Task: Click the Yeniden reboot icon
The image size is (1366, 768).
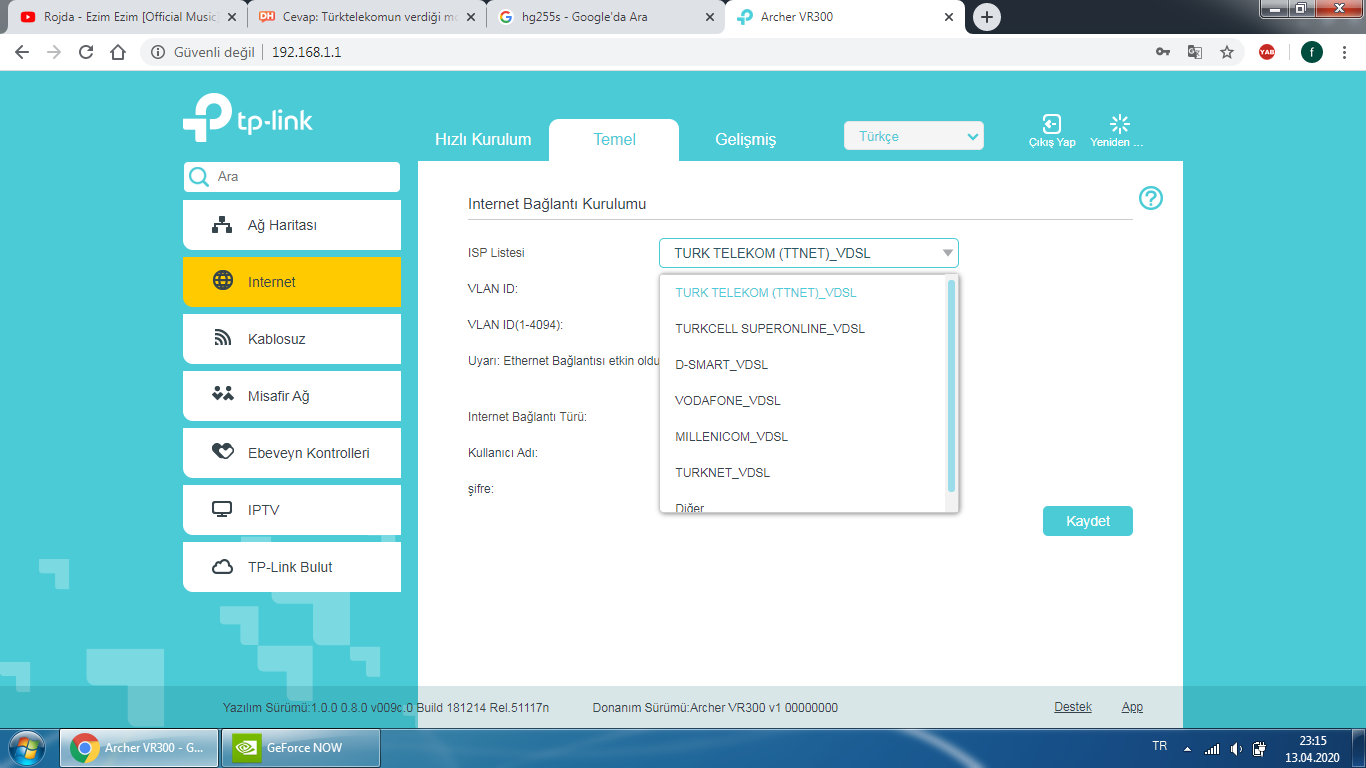Action: pyautogui.click(x=1120, y=124)
